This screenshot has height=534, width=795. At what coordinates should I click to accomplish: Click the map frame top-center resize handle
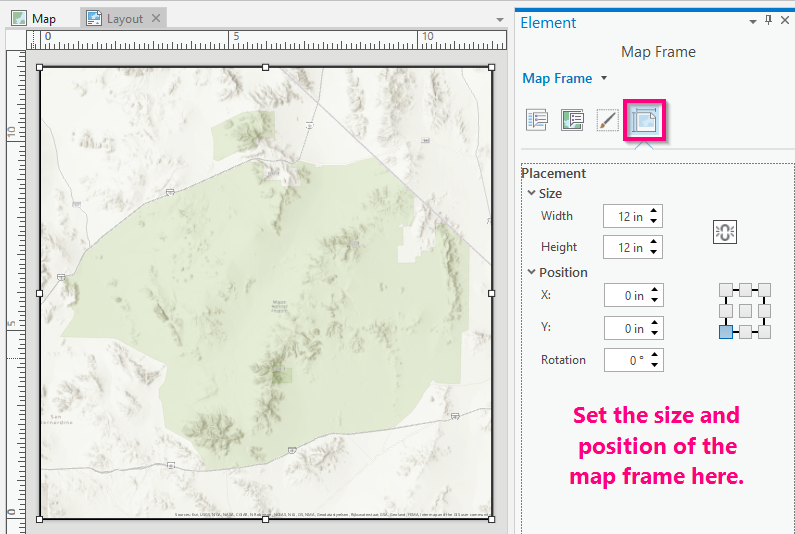(265, 67)
